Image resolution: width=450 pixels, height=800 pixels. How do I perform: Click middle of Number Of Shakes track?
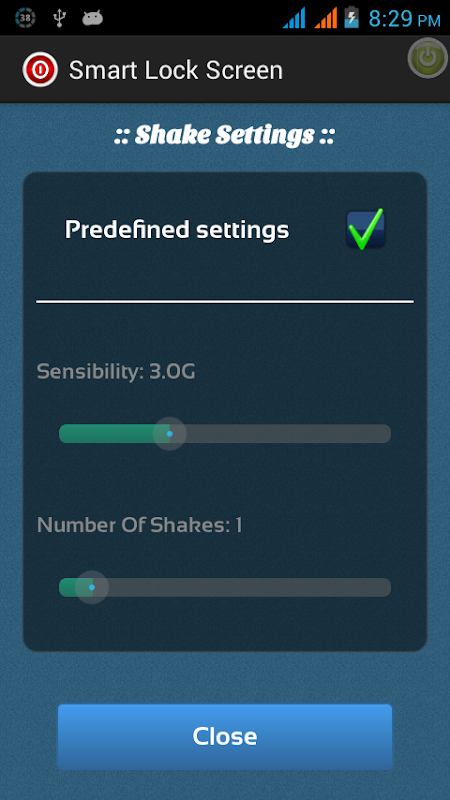[x=225, y=587]
